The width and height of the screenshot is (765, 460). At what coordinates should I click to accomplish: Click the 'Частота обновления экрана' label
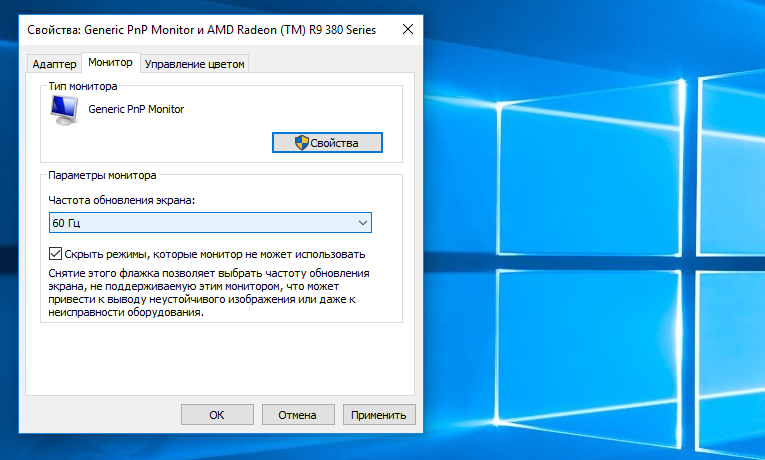tap(122, 201)
